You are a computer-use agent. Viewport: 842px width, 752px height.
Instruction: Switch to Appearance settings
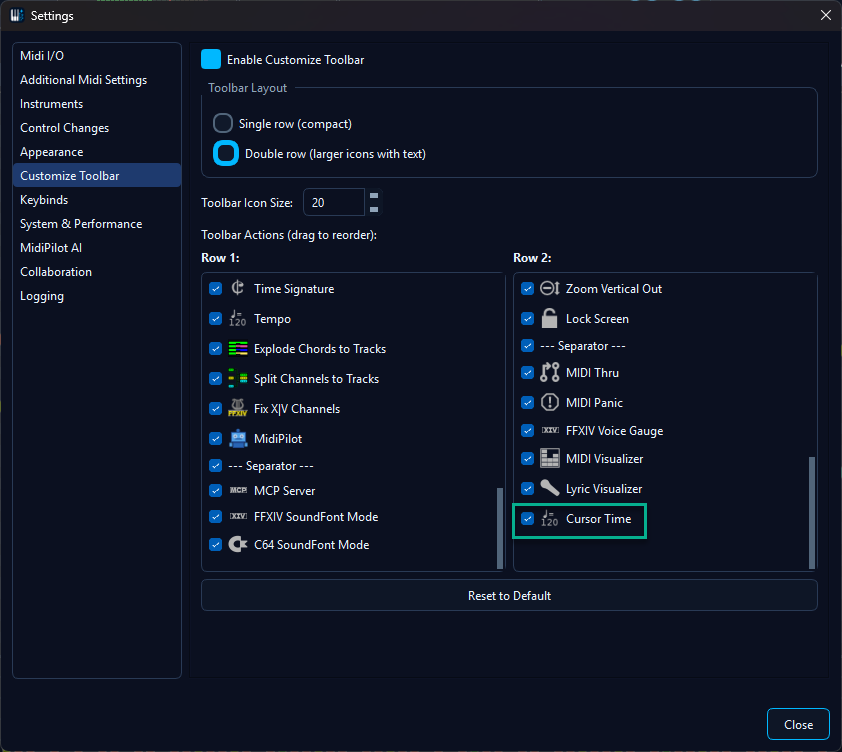[97, 152]
